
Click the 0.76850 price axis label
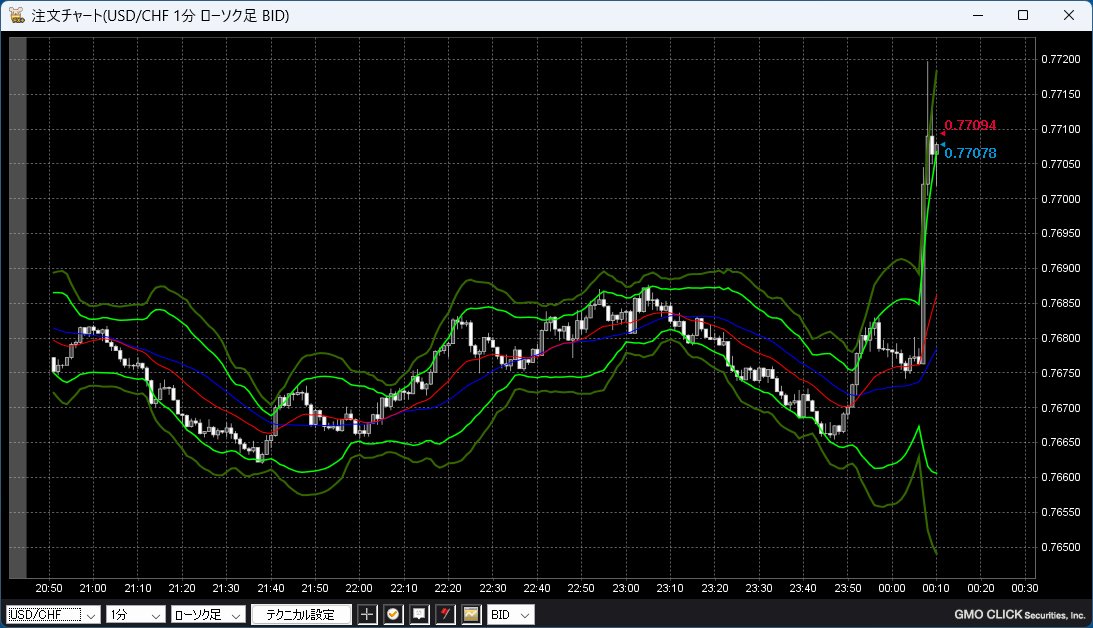coord(1060,303)
